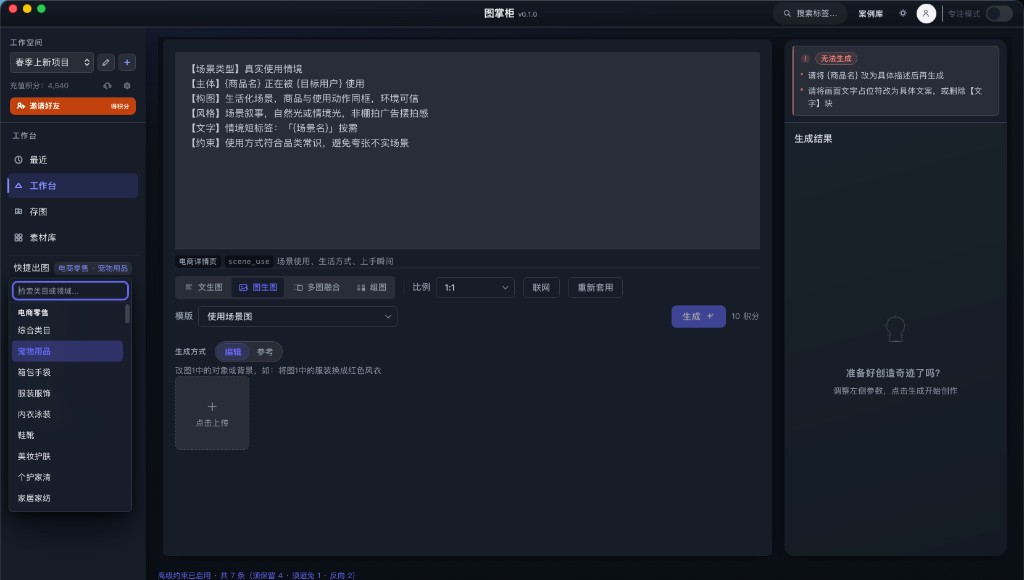Choose 箱包手袋 in category list

click(x=67, y=372)
